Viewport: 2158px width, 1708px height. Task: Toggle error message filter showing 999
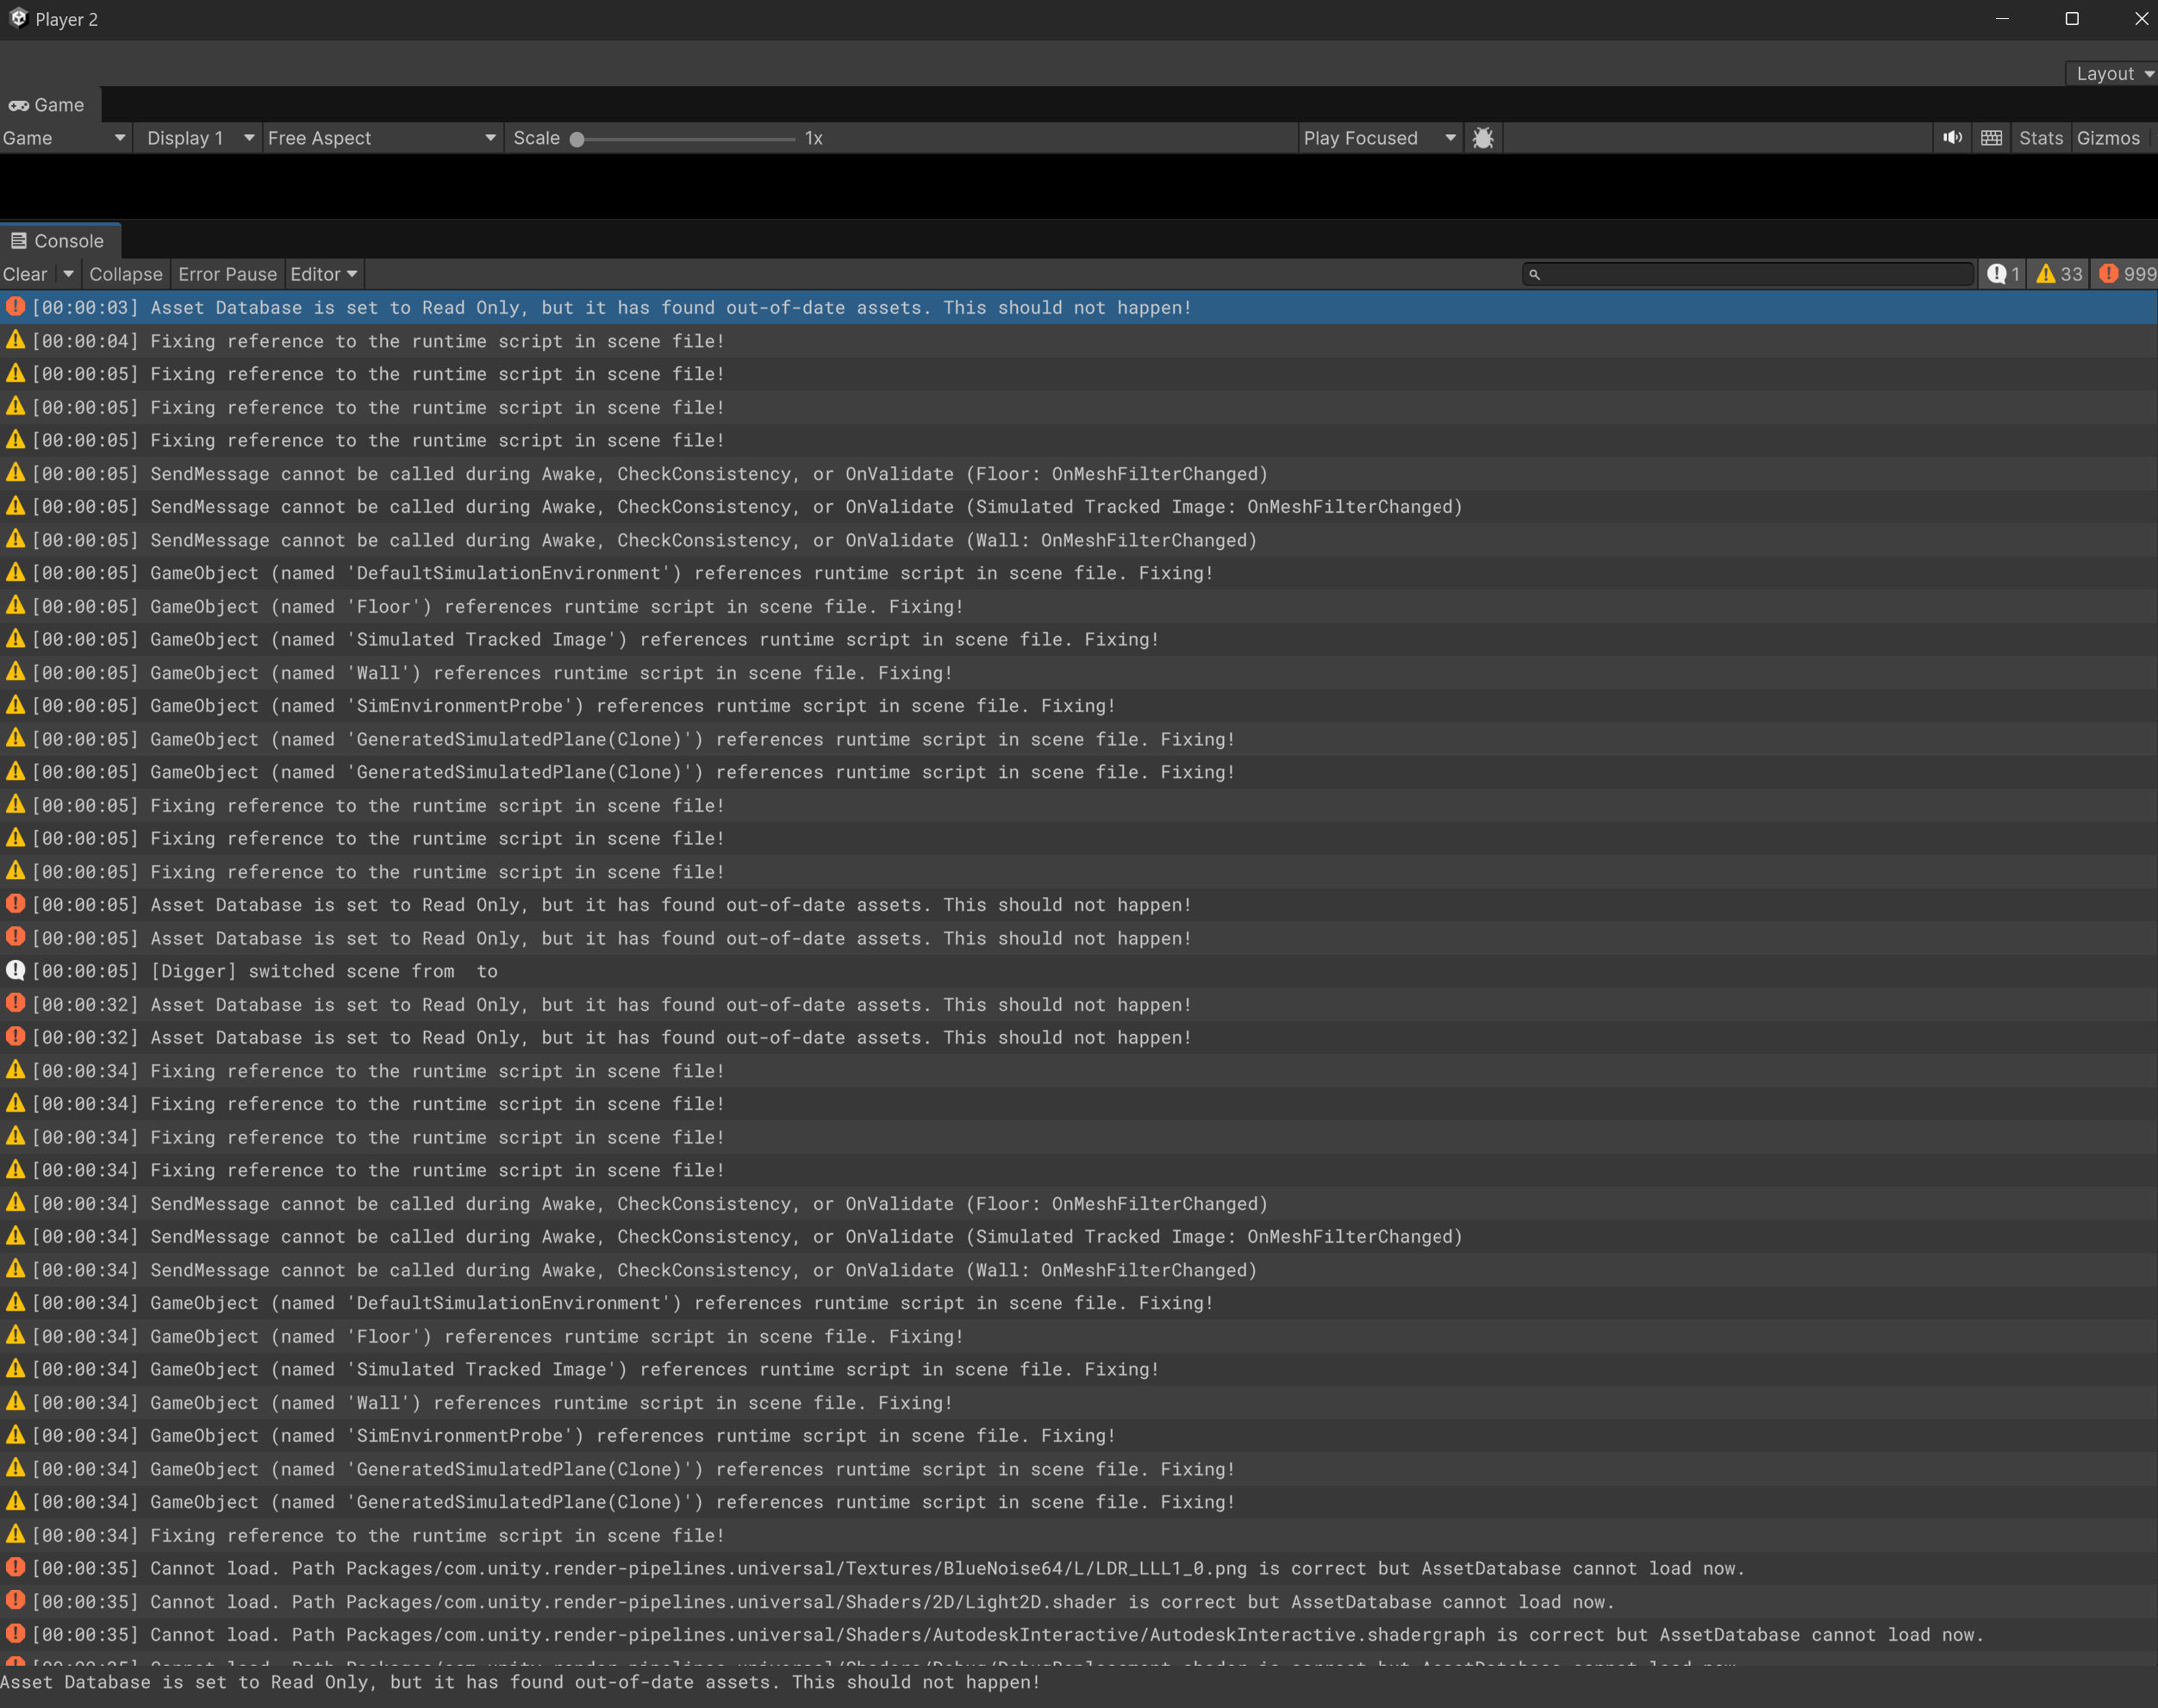pyautogui.click(x=2126, y=274)
